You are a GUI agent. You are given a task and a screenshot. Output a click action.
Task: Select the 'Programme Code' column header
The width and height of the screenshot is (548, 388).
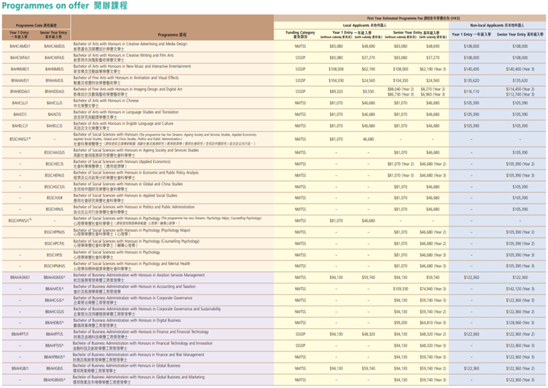coord(36,26)
